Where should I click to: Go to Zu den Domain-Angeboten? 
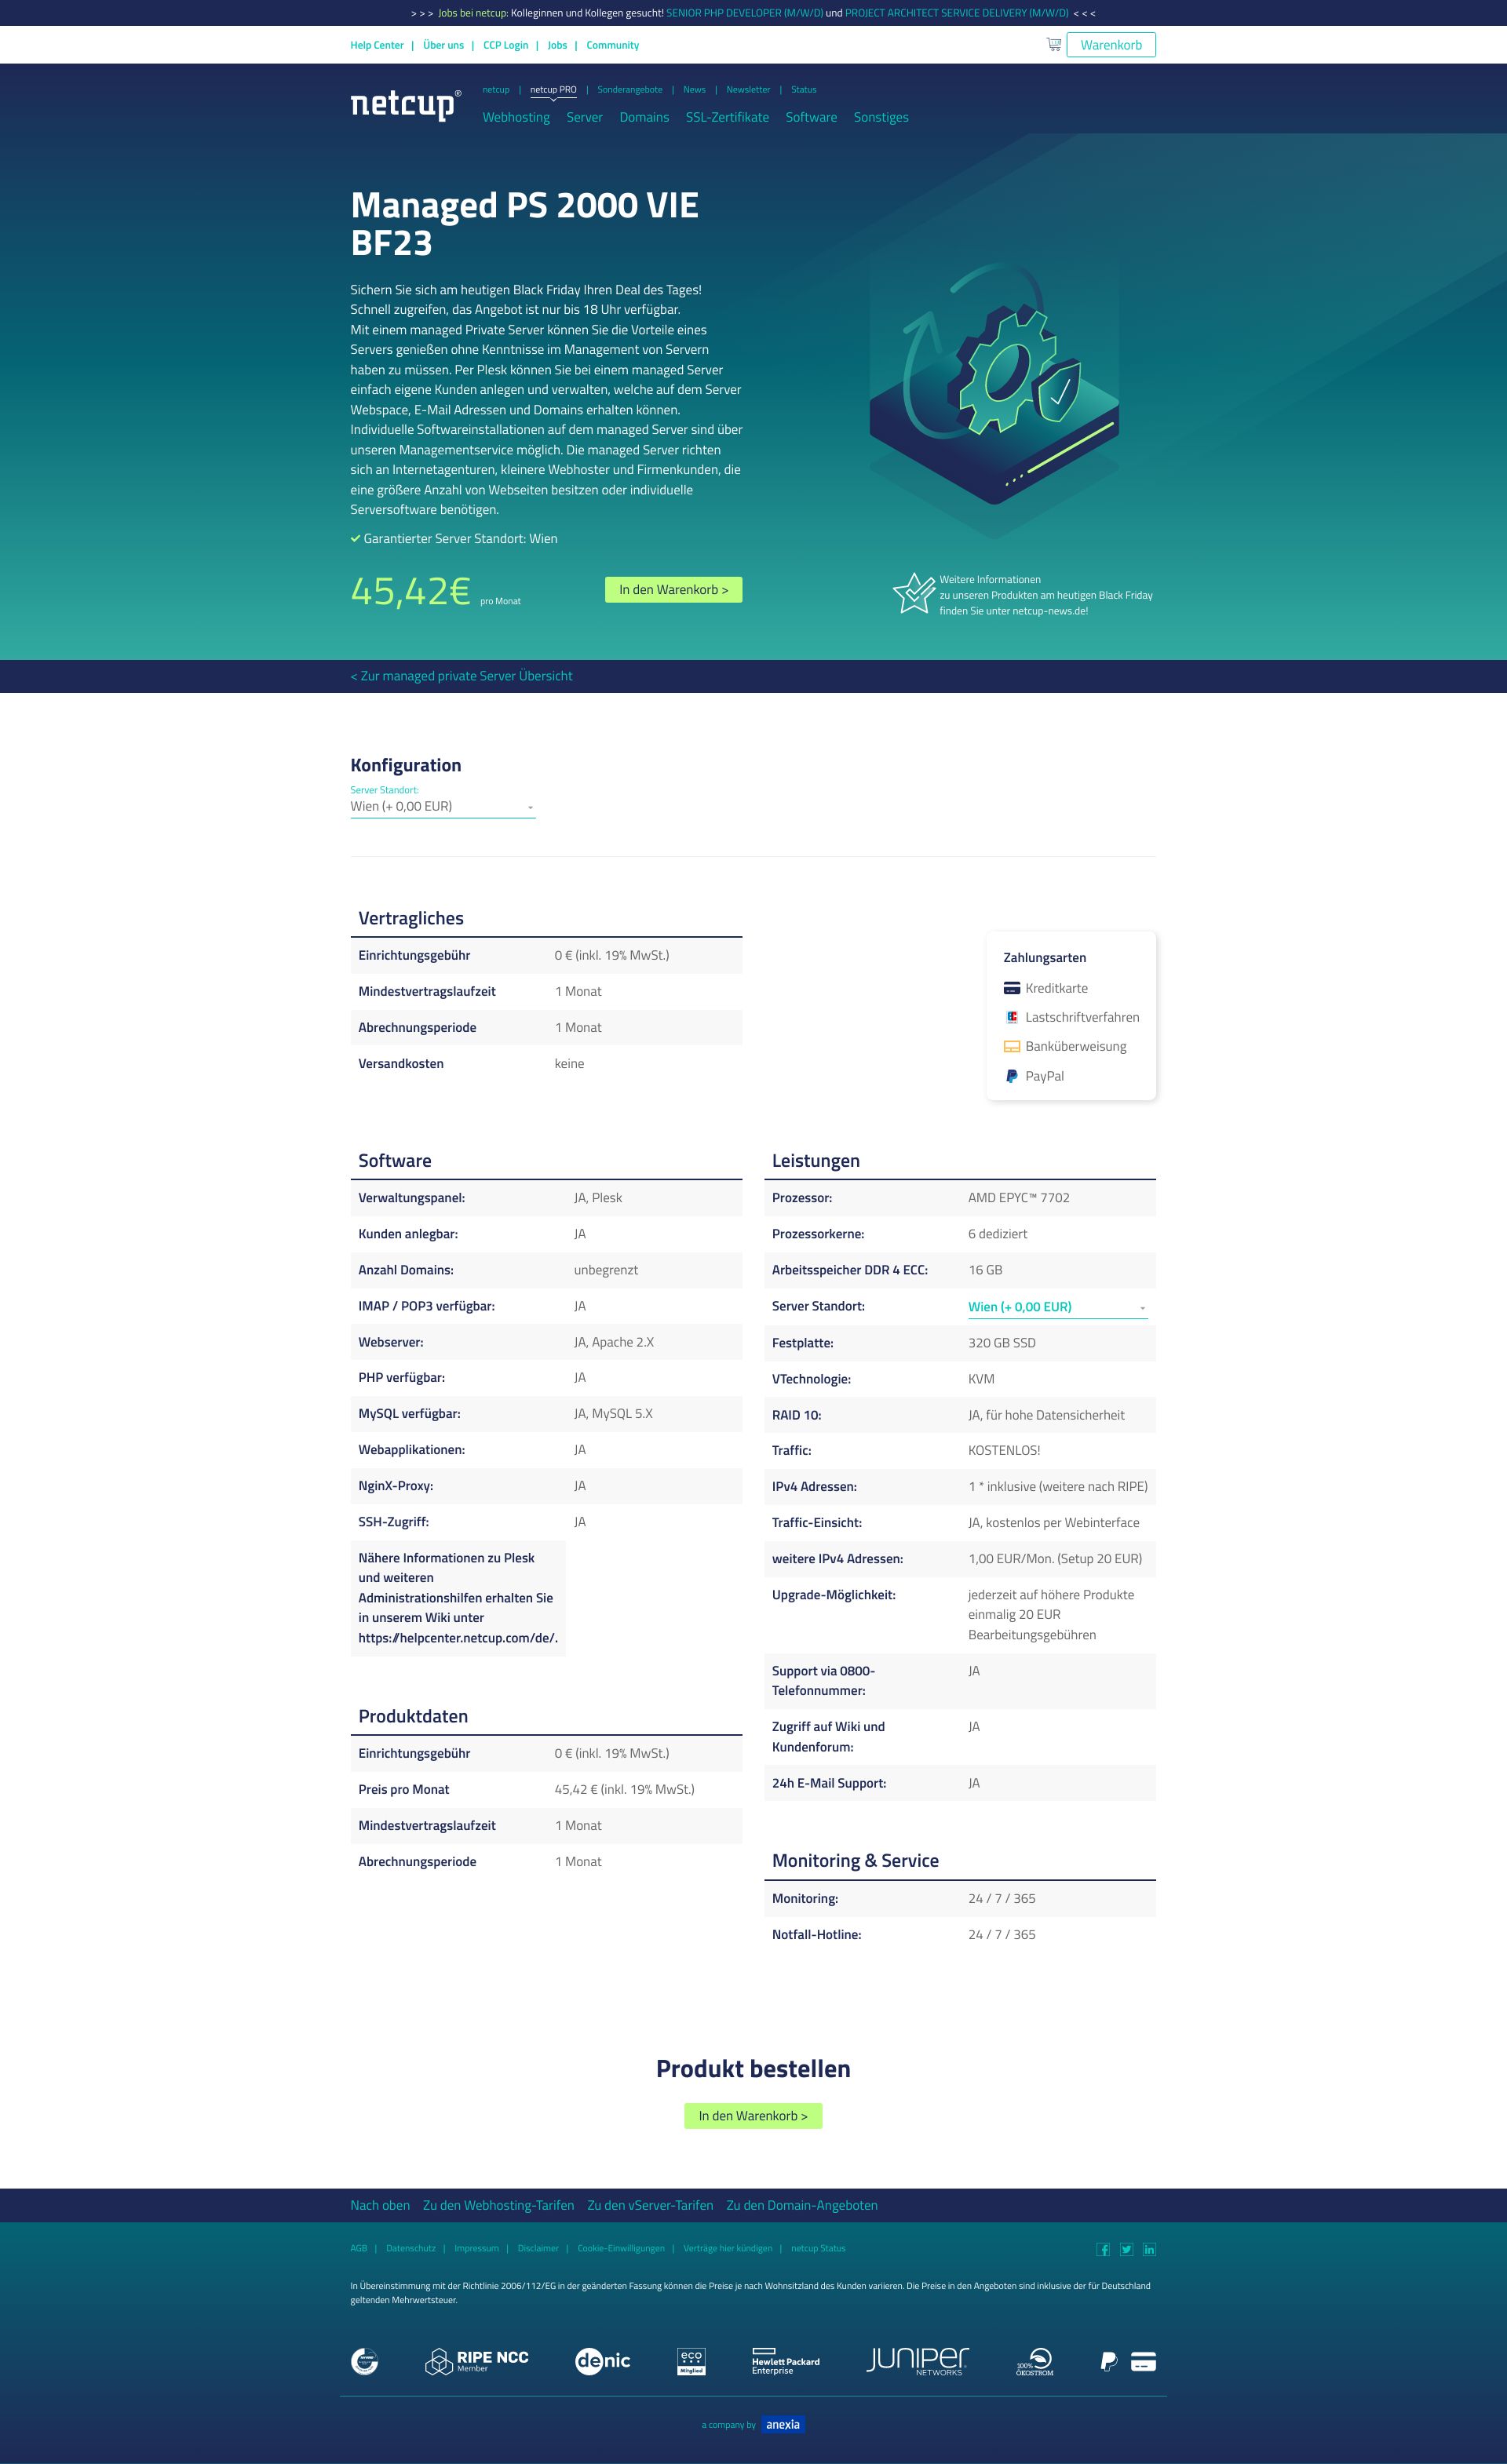(x=802, y=2205)
